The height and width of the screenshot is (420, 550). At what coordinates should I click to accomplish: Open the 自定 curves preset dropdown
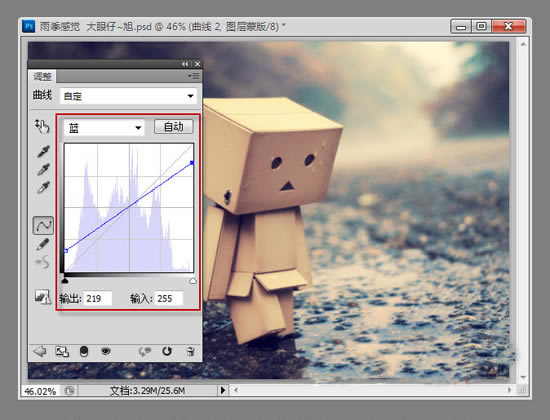[x=128, y=96]
